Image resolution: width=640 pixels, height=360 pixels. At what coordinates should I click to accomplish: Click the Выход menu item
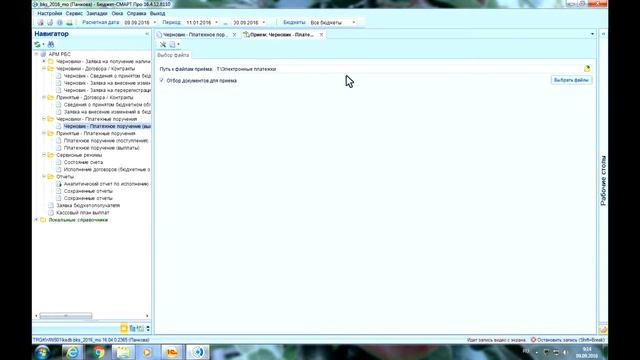click(x=157, y=13)
